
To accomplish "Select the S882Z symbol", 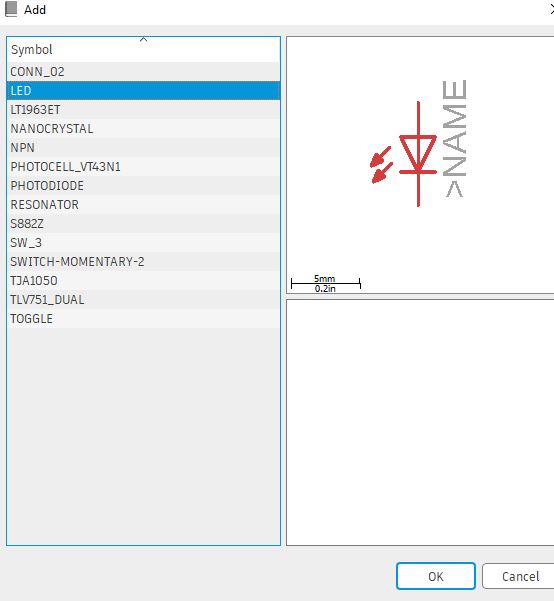I will [x=143, y=223].
